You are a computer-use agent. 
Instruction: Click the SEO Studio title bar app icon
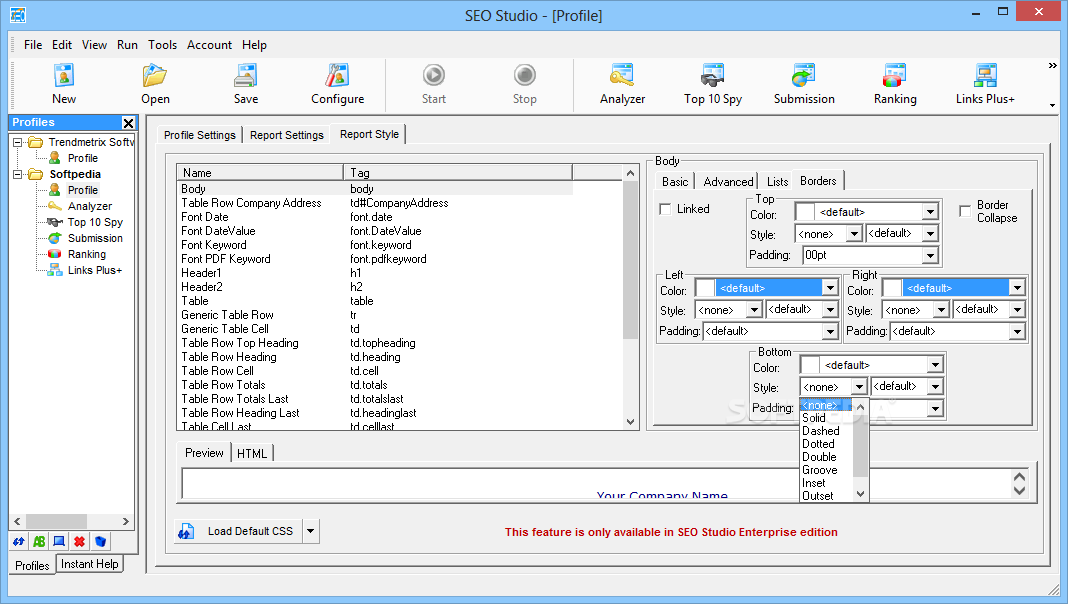[x=18, y=15]
